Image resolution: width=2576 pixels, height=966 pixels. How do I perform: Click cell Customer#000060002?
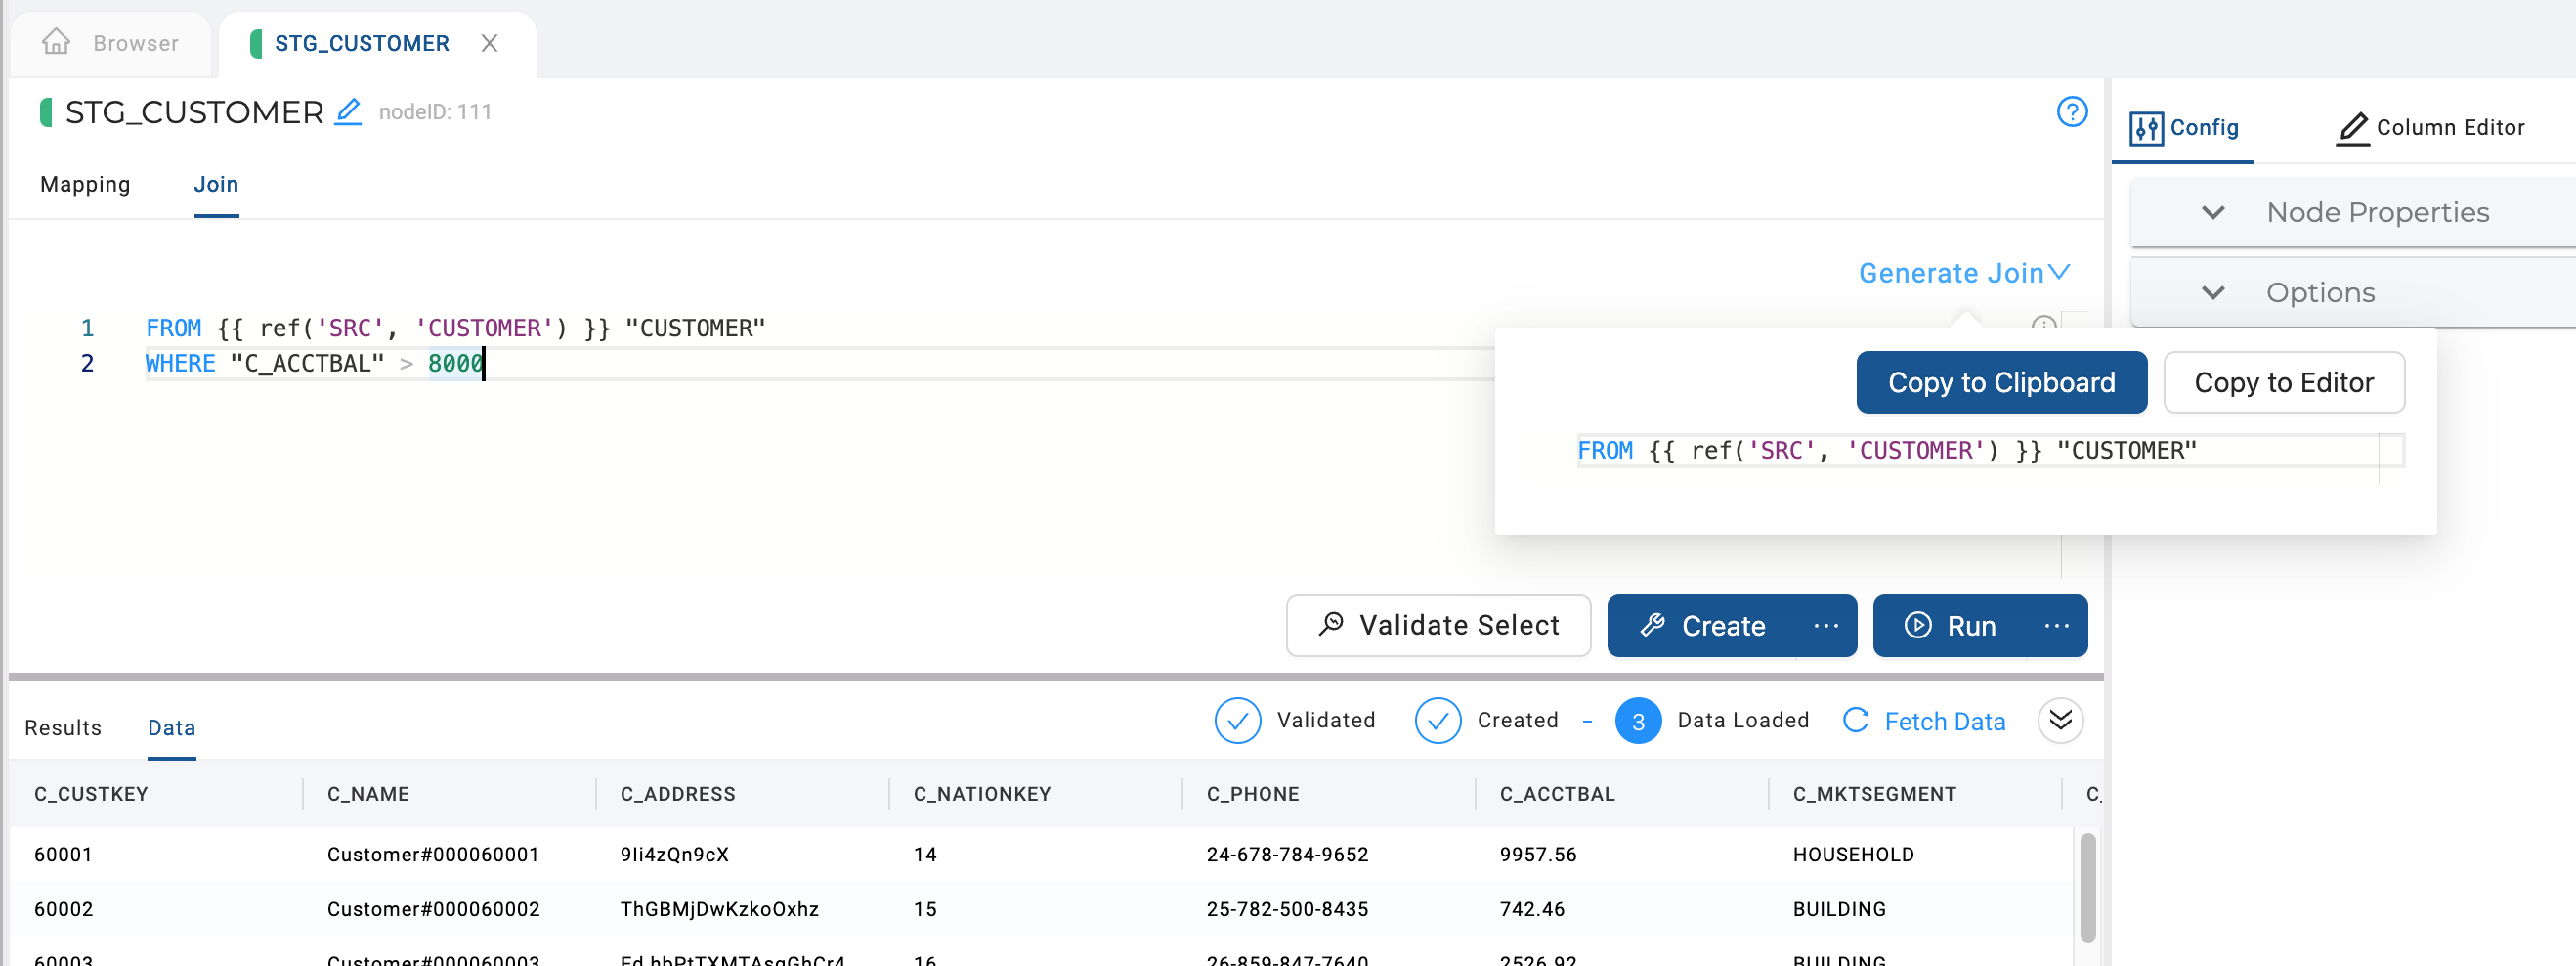(x=433, y=909)
